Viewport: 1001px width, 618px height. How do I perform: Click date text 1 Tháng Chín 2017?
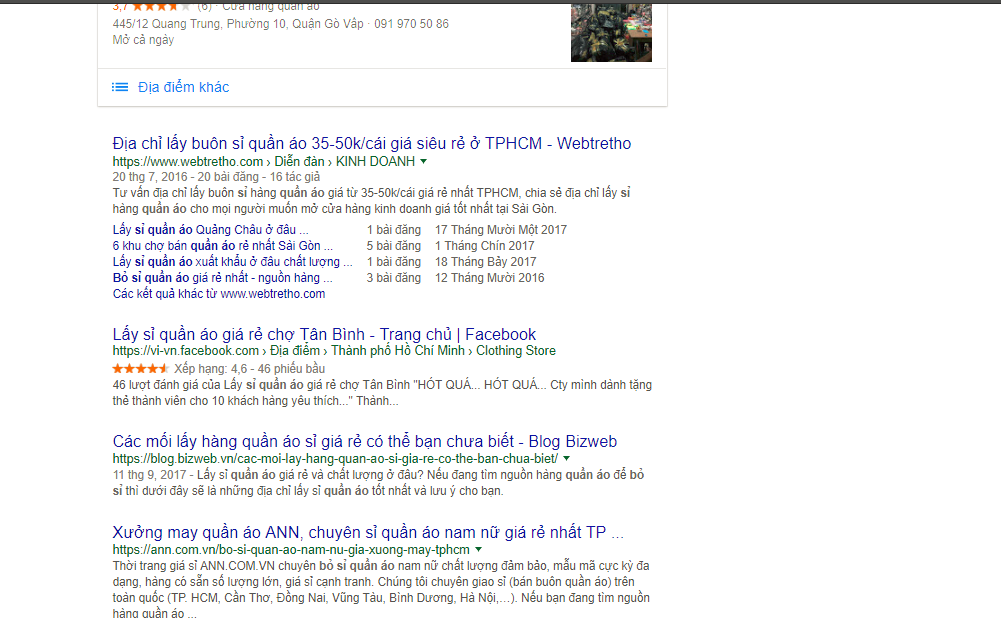coord(485,246)
